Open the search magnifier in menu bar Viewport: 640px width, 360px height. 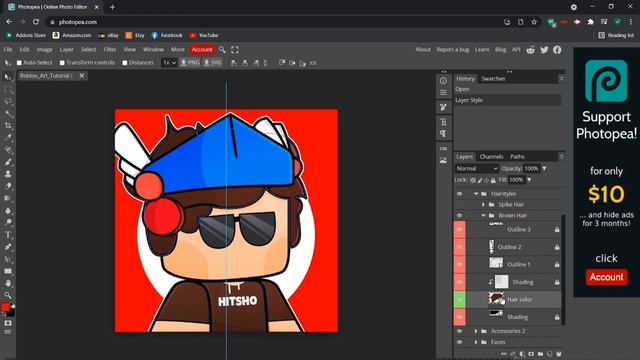[222, 50]
